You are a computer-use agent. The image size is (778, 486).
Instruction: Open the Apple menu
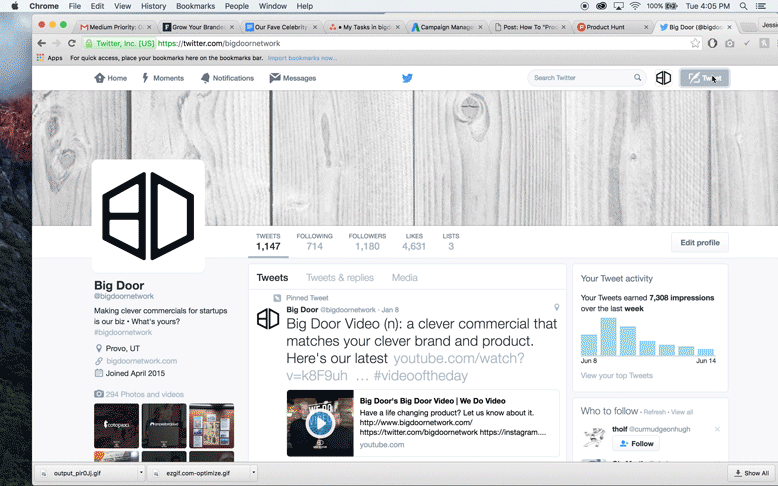click(14, 6)
